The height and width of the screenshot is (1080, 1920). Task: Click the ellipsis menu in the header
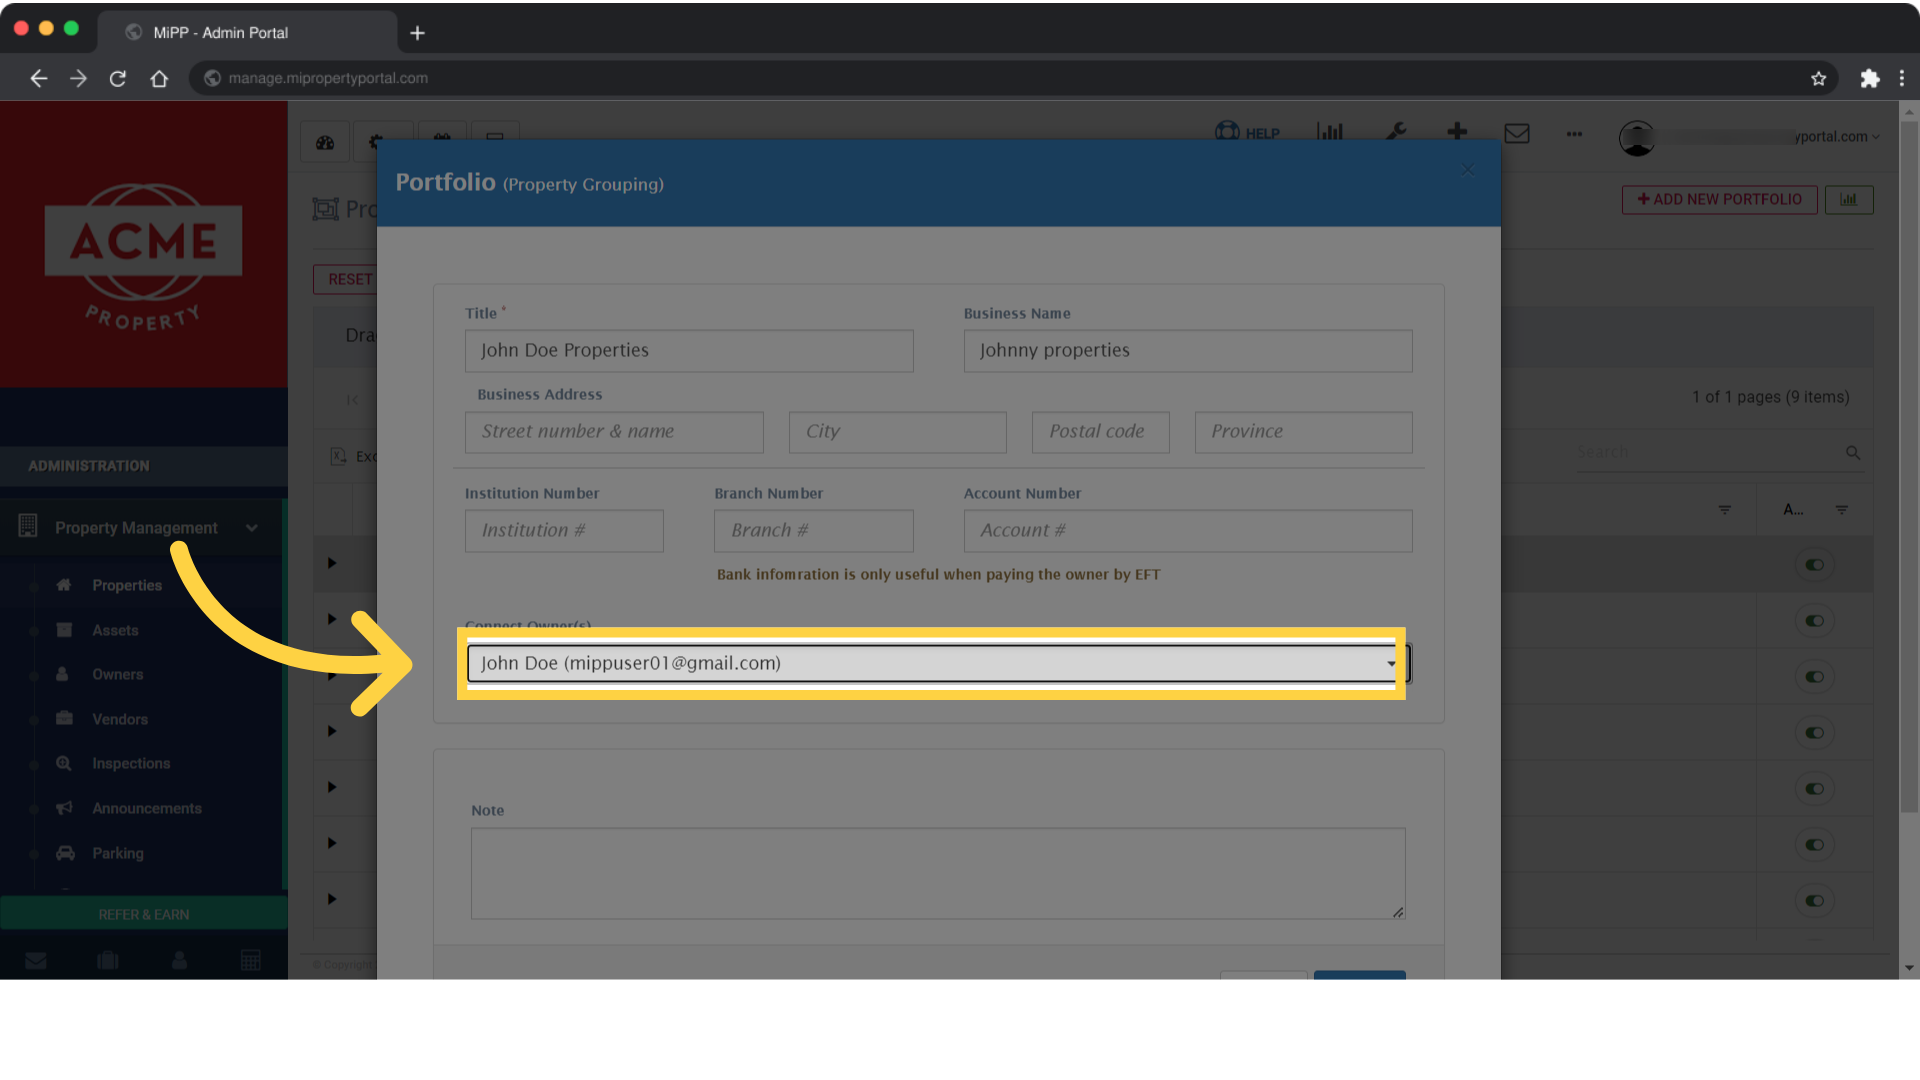(x=1573, y=133)
